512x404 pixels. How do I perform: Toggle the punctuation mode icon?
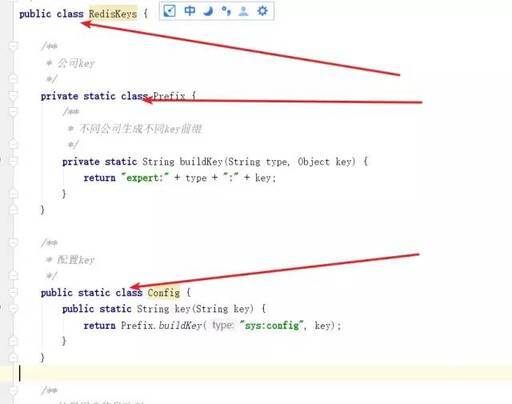[x=226, y=11]
